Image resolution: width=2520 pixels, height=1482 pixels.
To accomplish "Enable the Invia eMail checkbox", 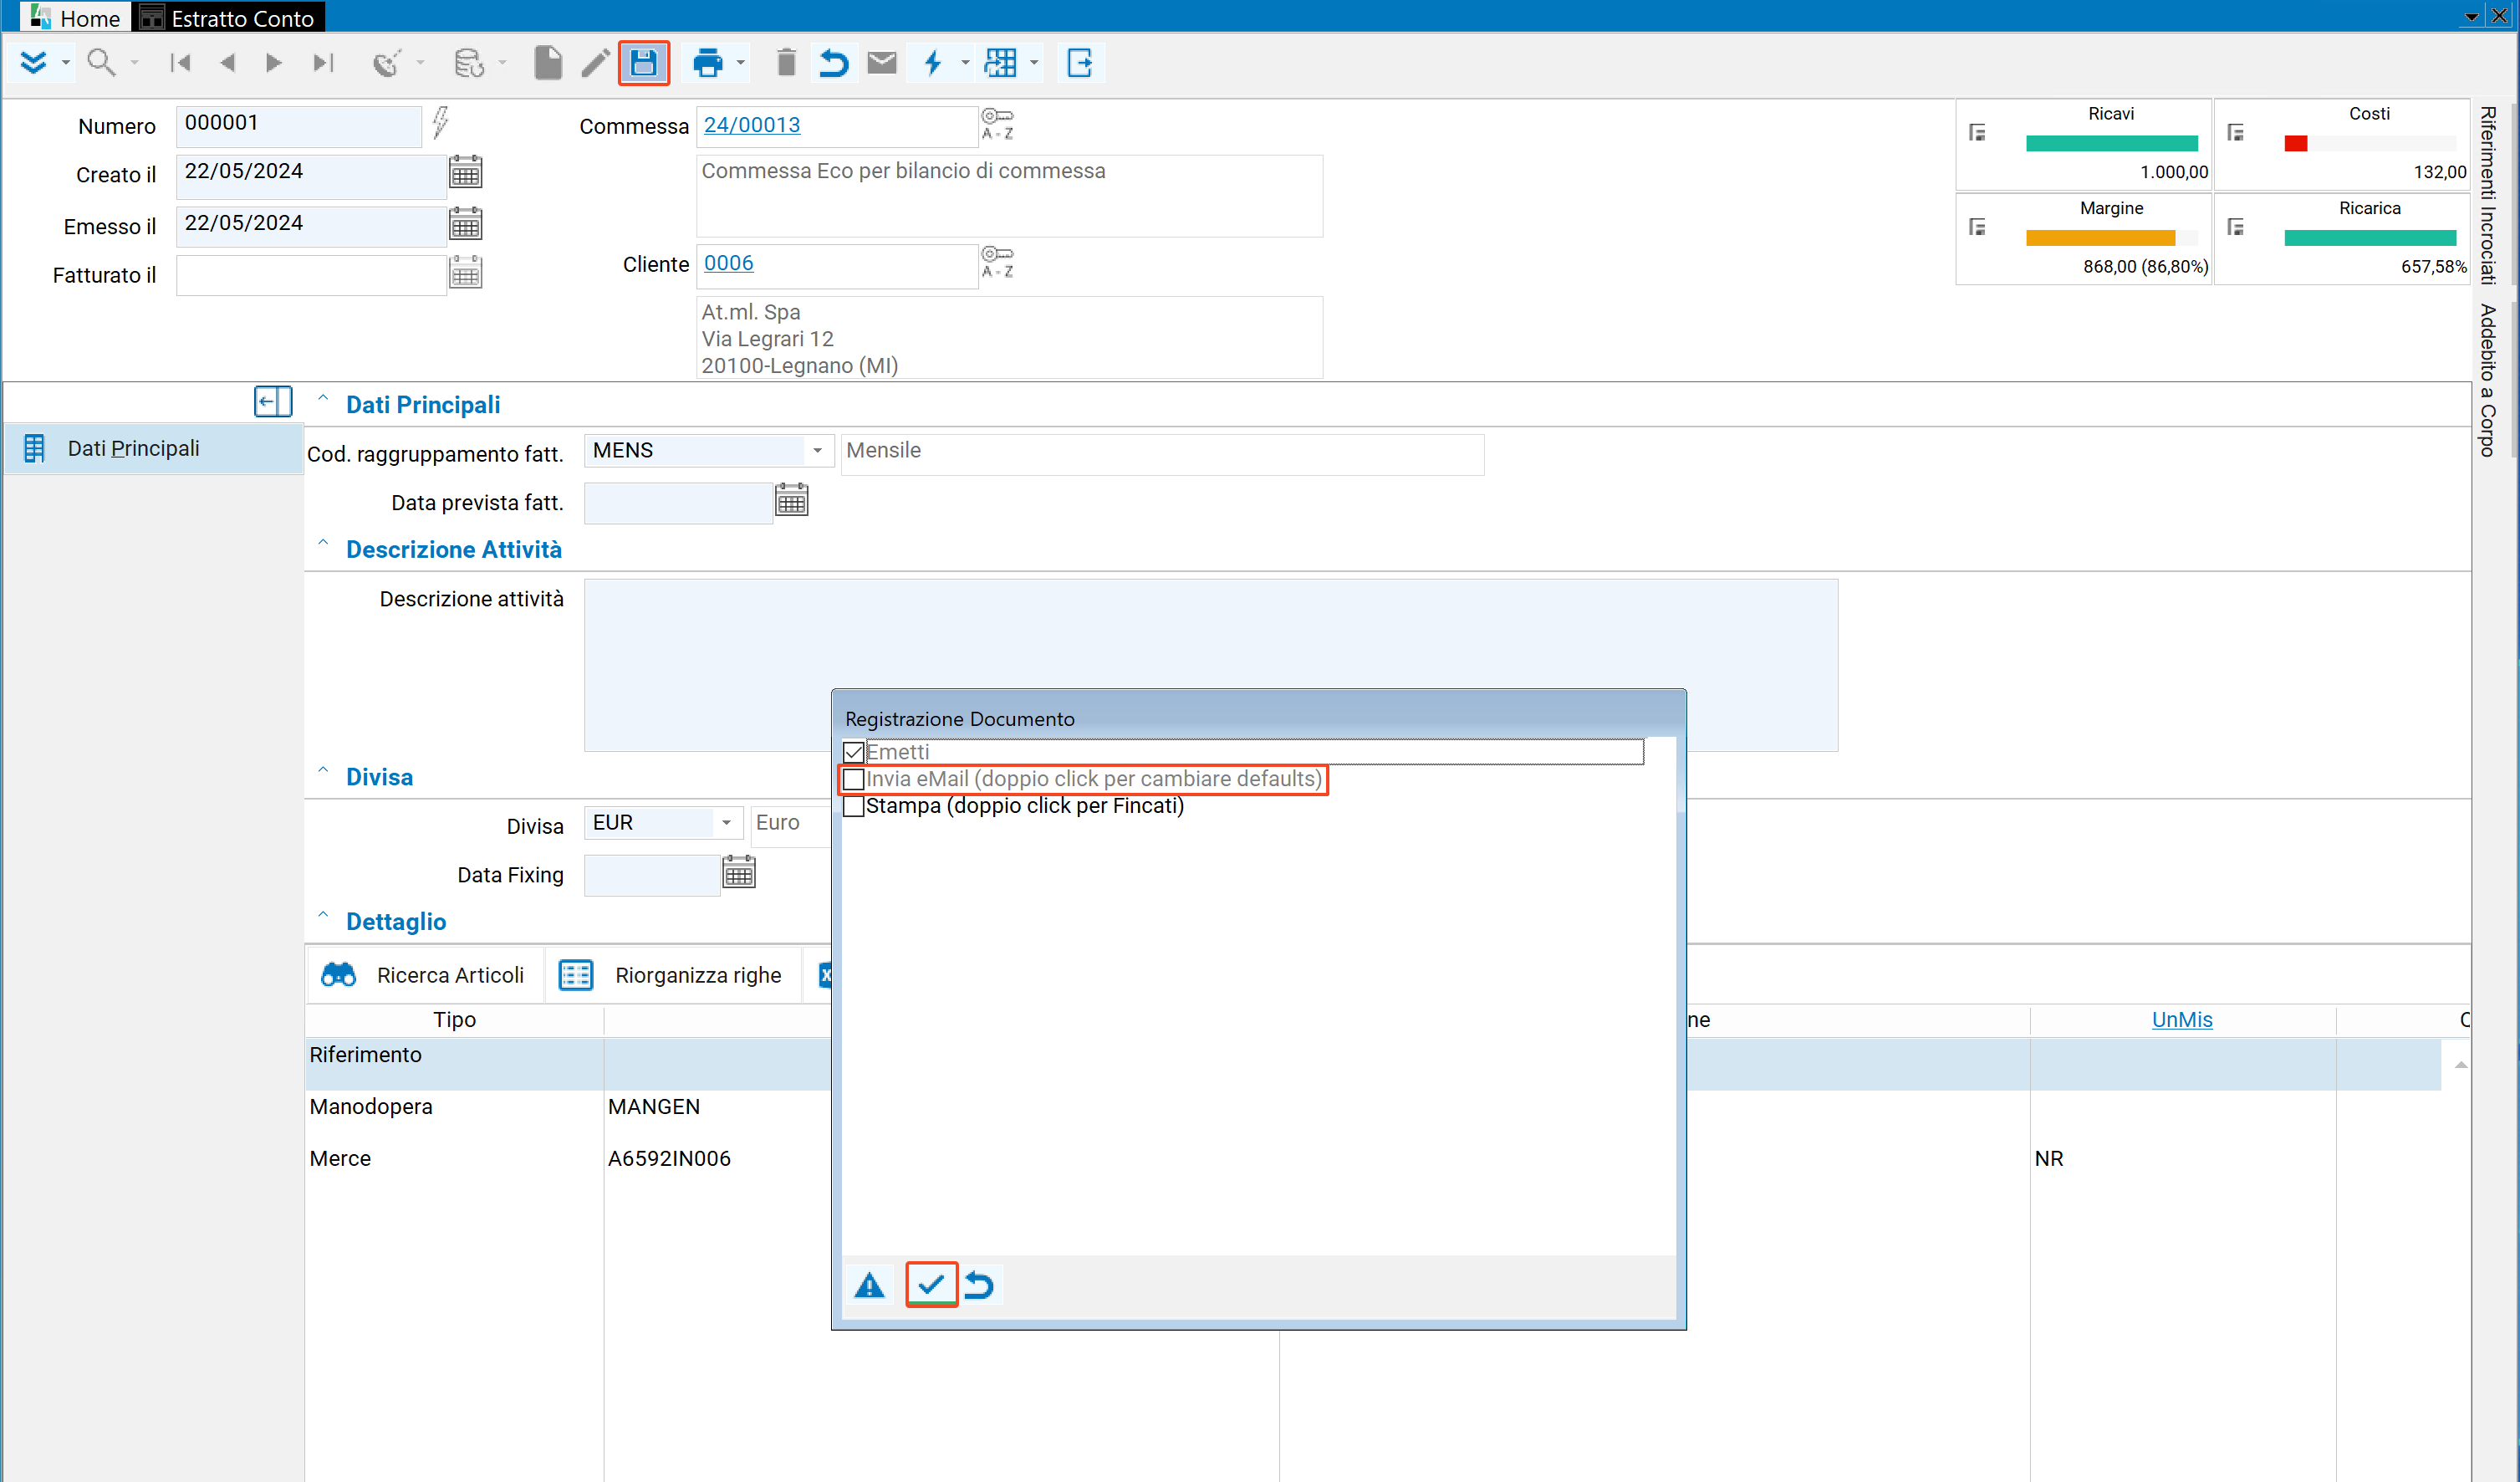I will pyautogui.click(x=854, y=779).
